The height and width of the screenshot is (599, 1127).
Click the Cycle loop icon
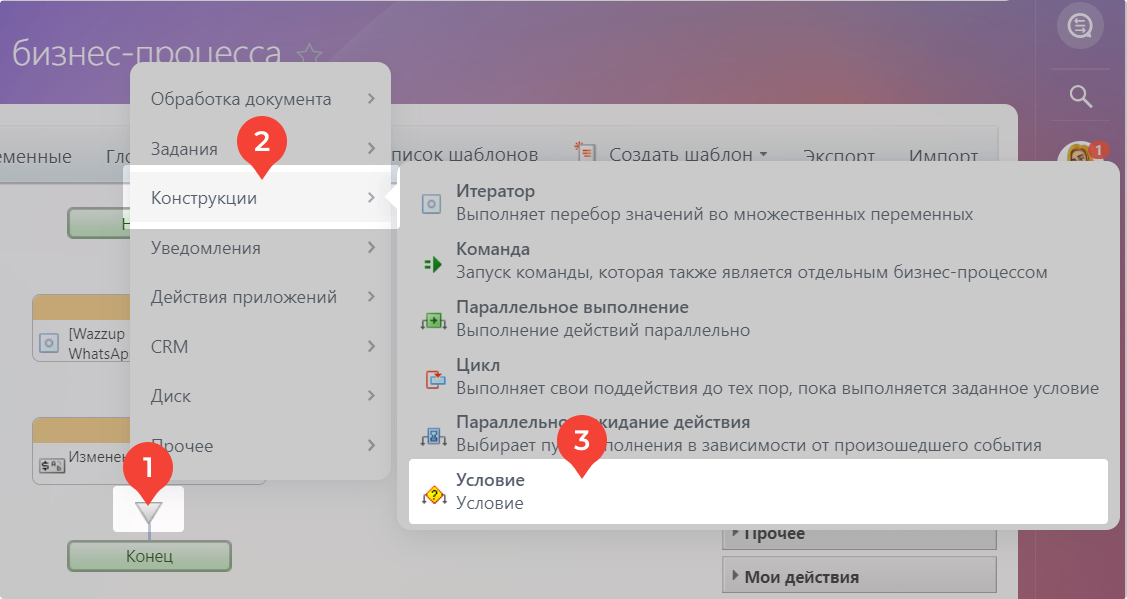coord(434,379)
